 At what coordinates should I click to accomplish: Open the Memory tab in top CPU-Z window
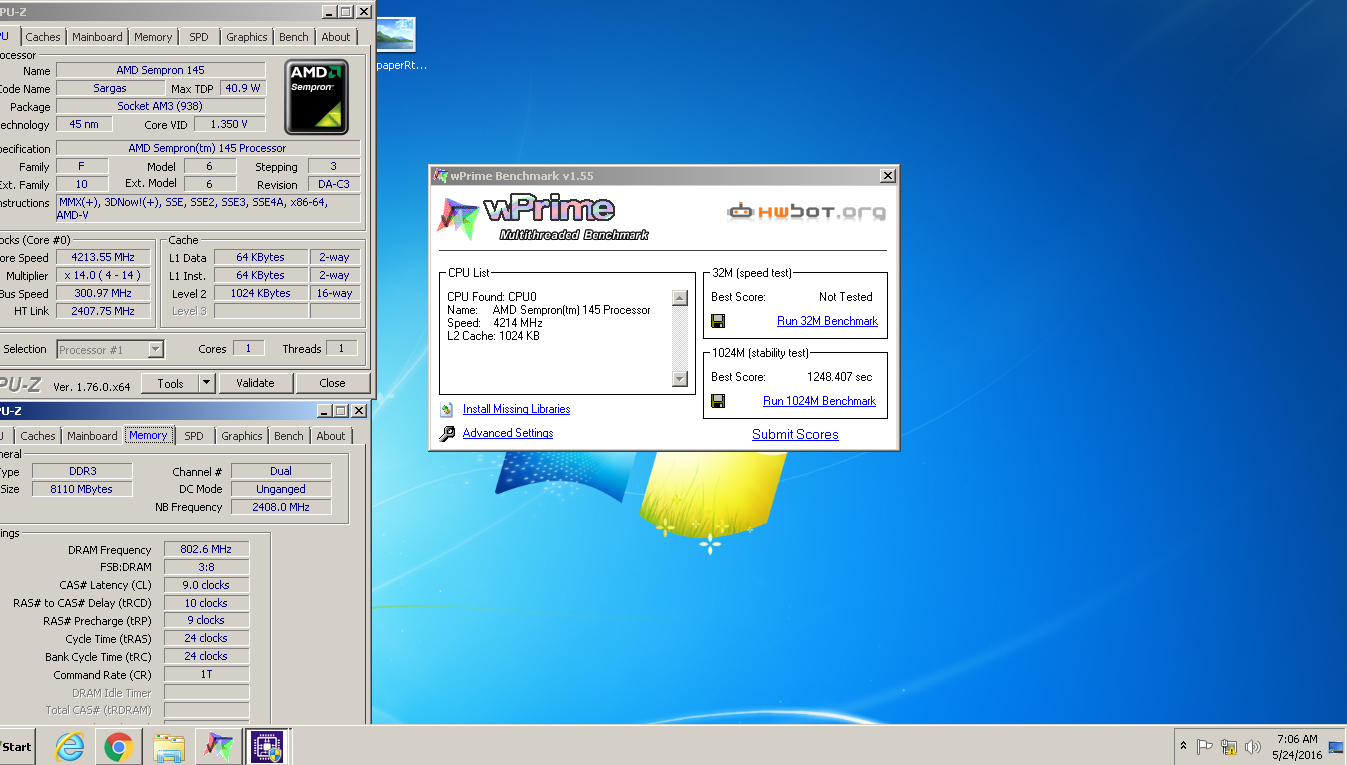pos(153,37)
